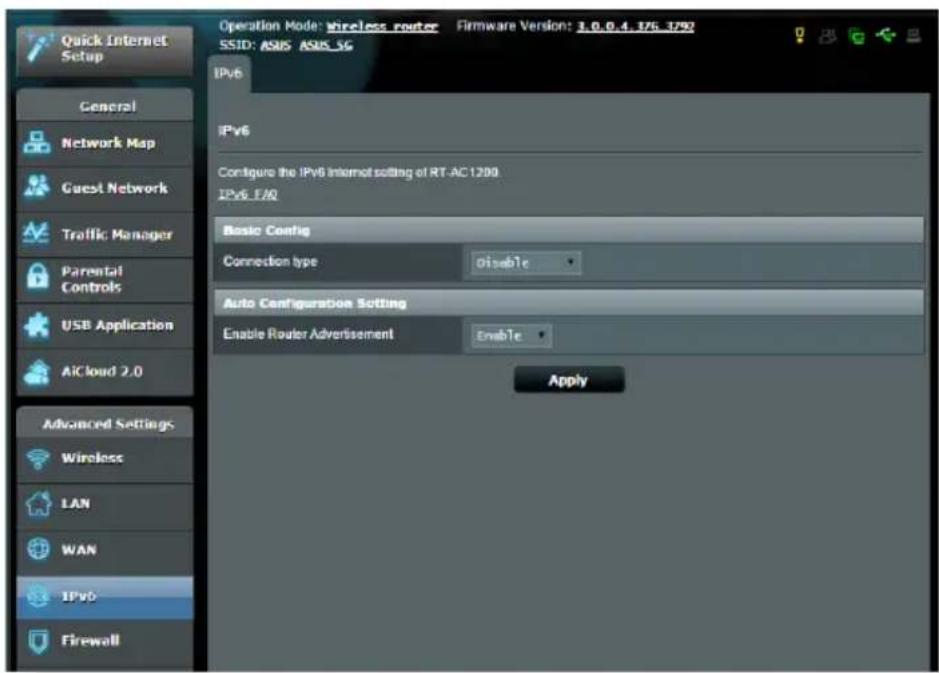
Task: Click the Traffic Manager graph icon
Action: (36, 233)
